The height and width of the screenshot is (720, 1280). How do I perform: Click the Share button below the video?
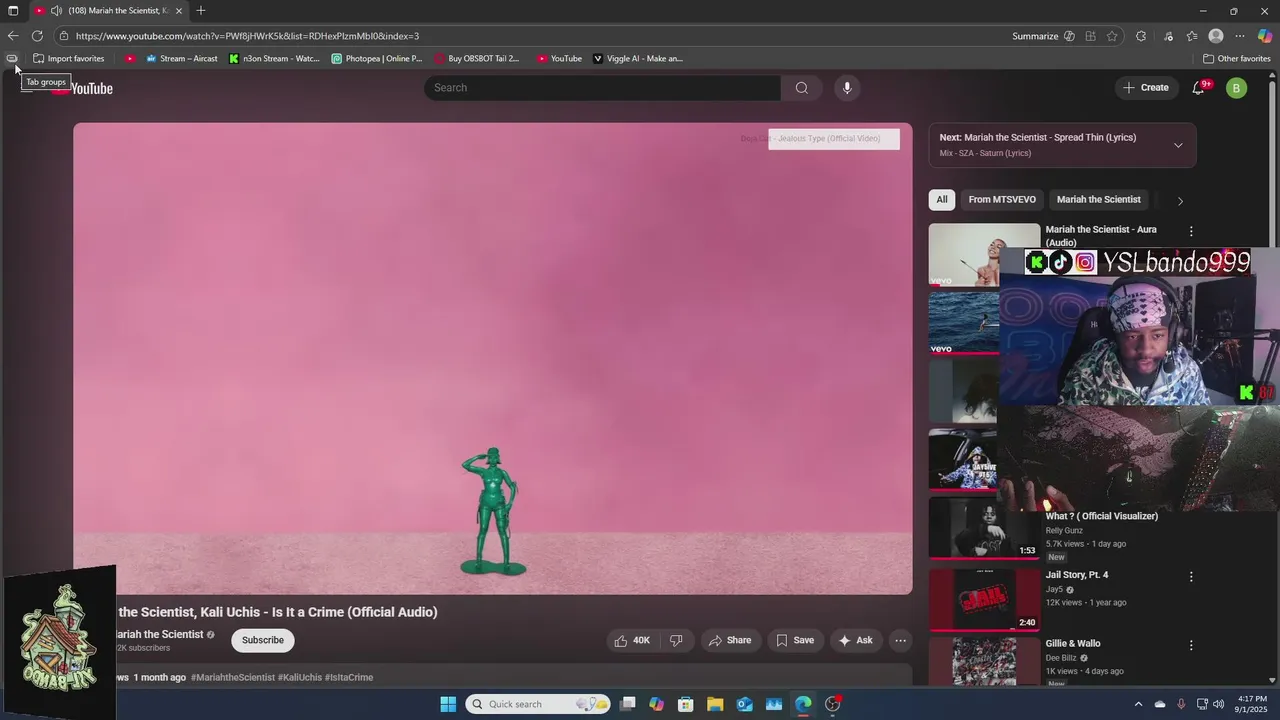click(729, 640)
